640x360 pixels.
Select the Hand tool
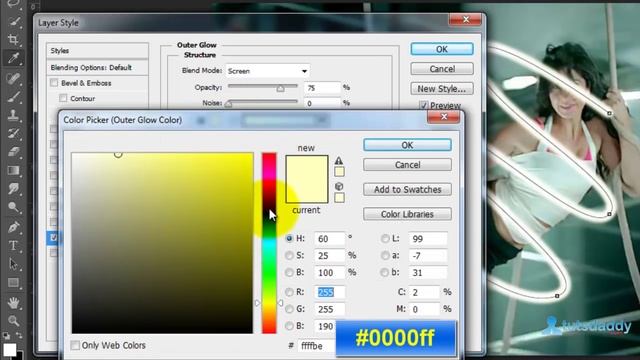[13, 302]
